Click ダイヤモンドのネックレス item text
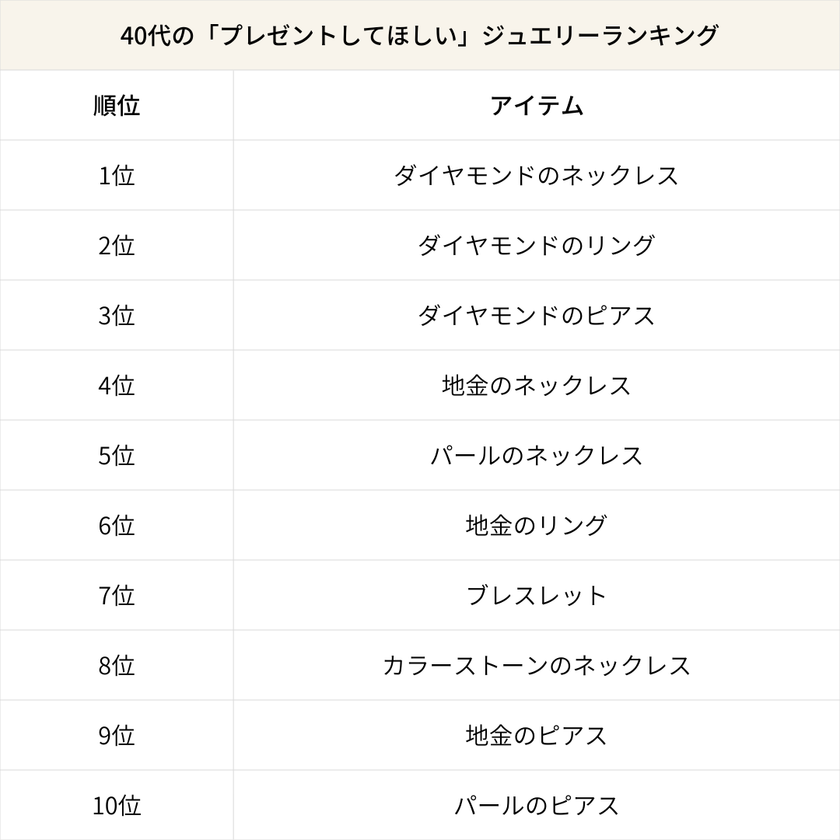Screen dimensions: 840x840 pyautogui.click(x=536, y=175)
